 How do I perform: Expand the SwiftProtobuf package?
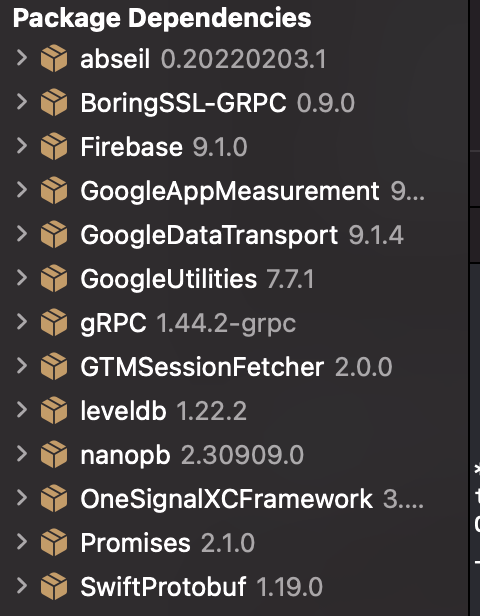pos(22,586)
